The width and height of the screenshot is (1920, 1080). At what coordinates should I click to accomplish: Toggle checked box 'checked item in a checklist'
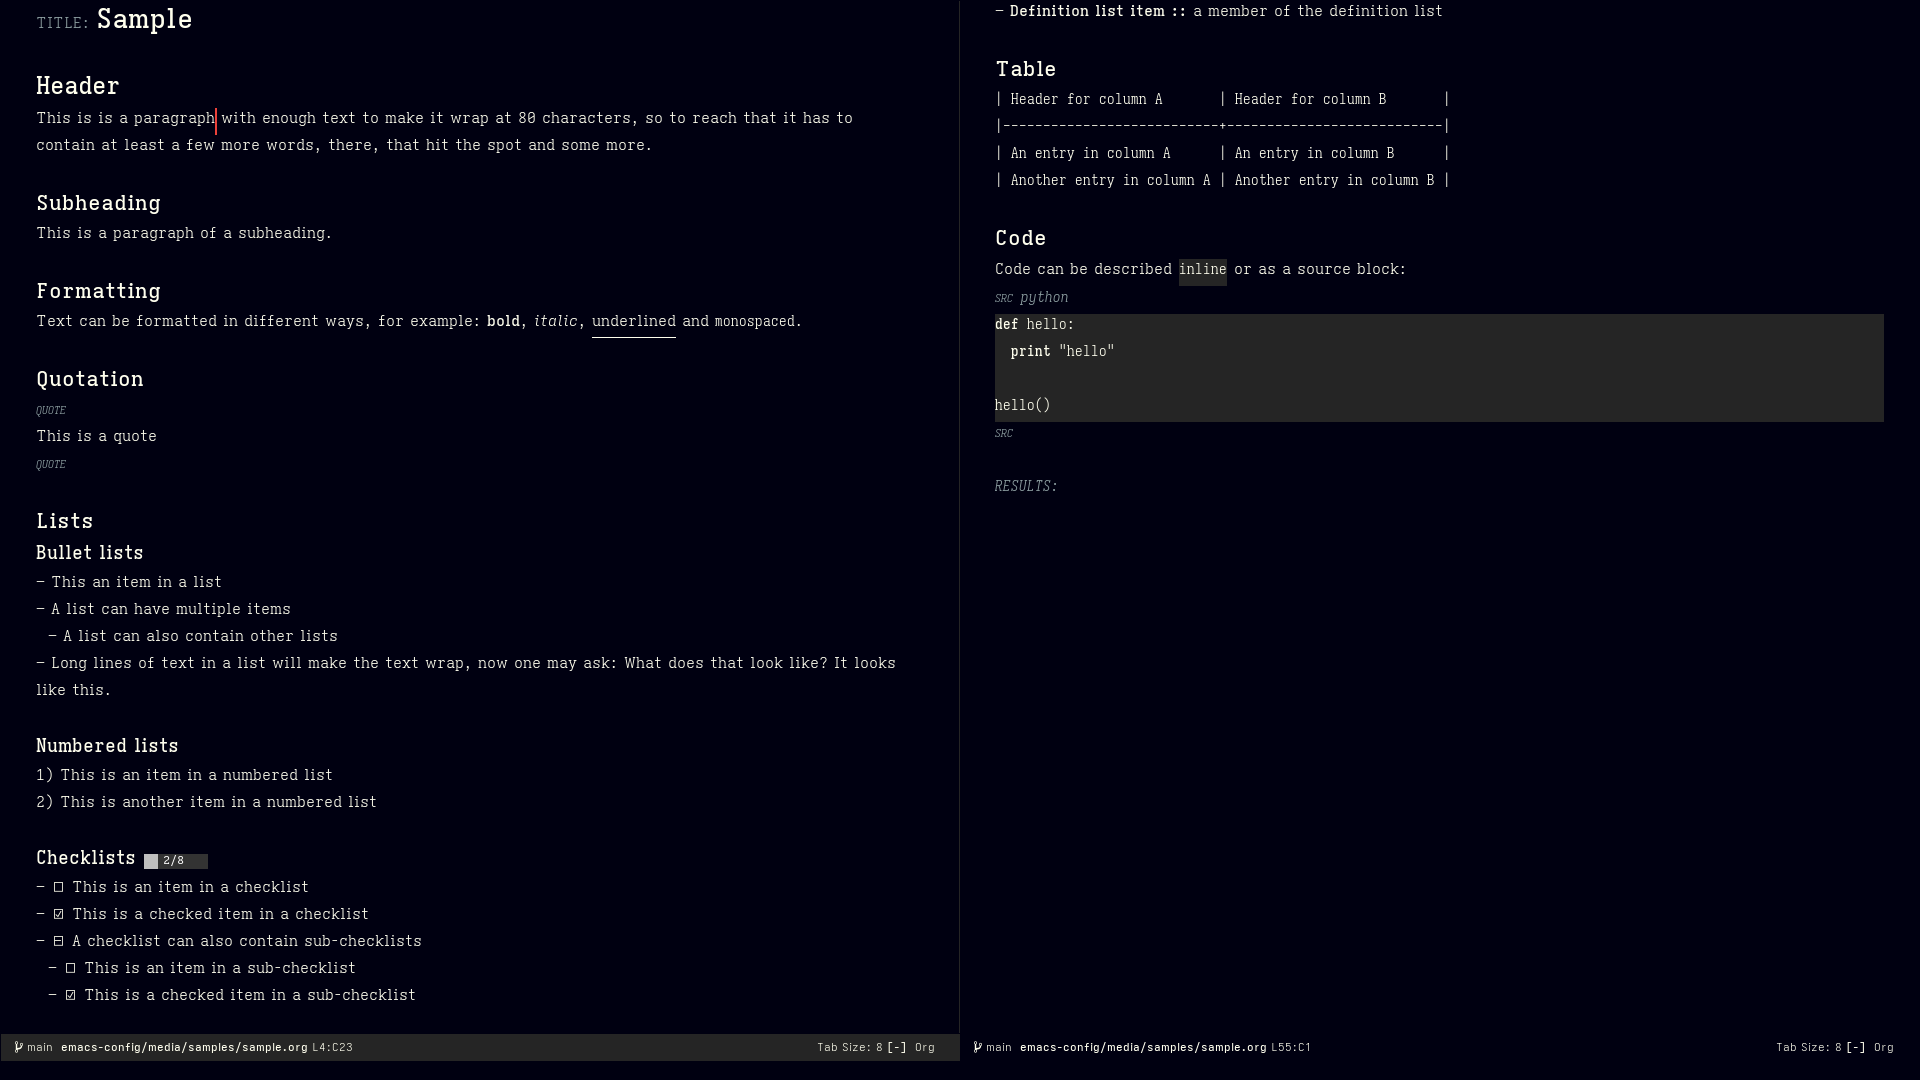coord(59,914)
